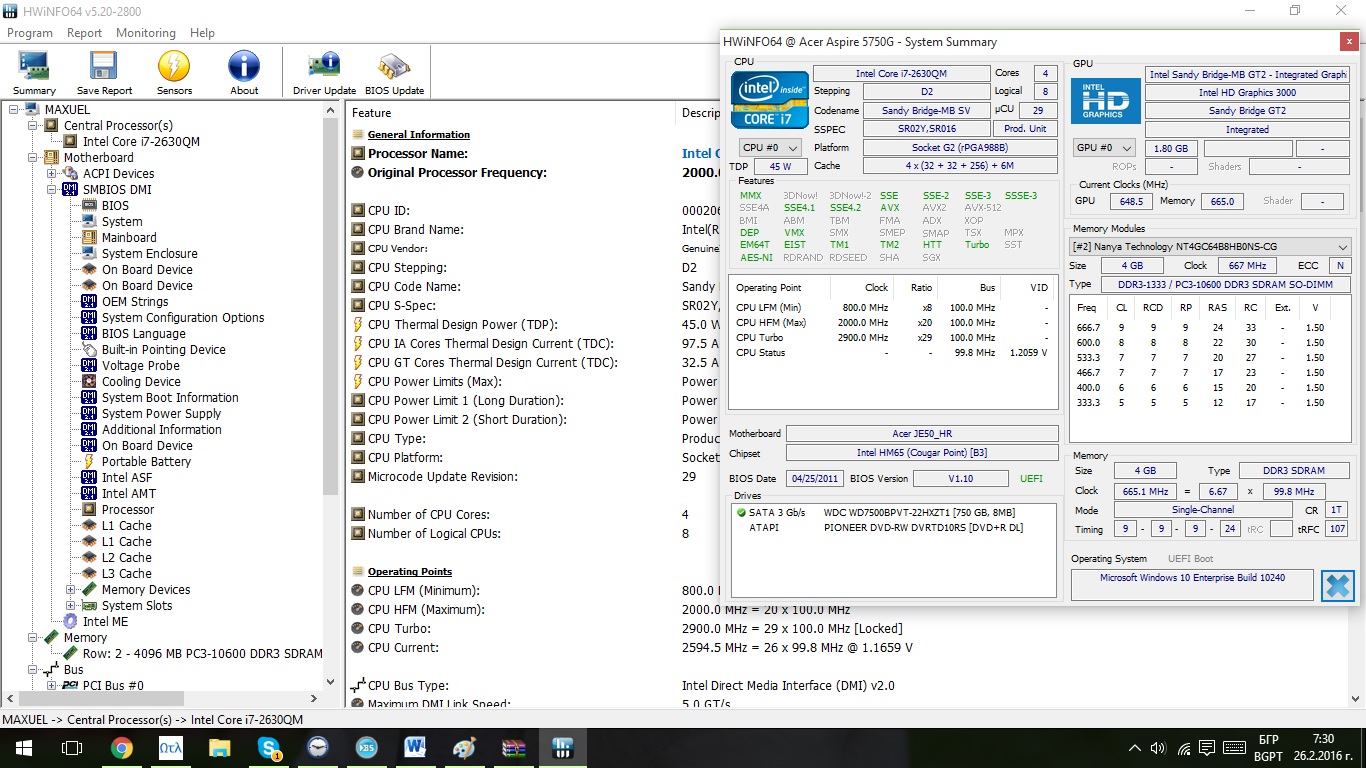The image size is (1366, 768).
Task: Launch BIOS Update from toolbar
Action: tap(394, 73)
